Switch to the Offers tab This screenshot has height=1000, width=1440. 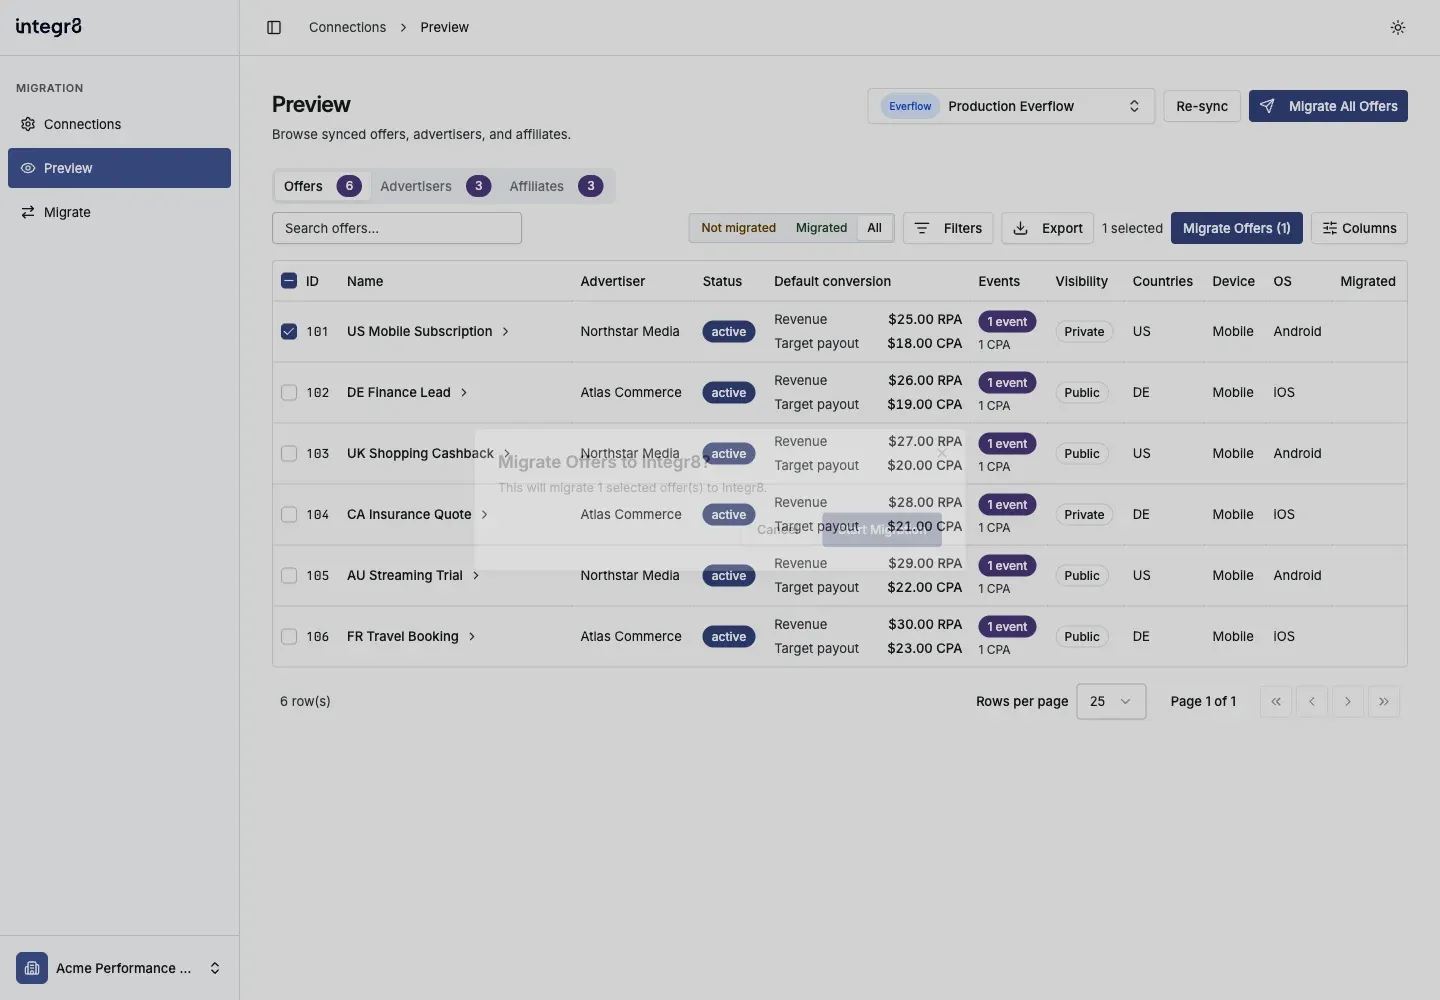pyautogui.click(x=322, y=186)
